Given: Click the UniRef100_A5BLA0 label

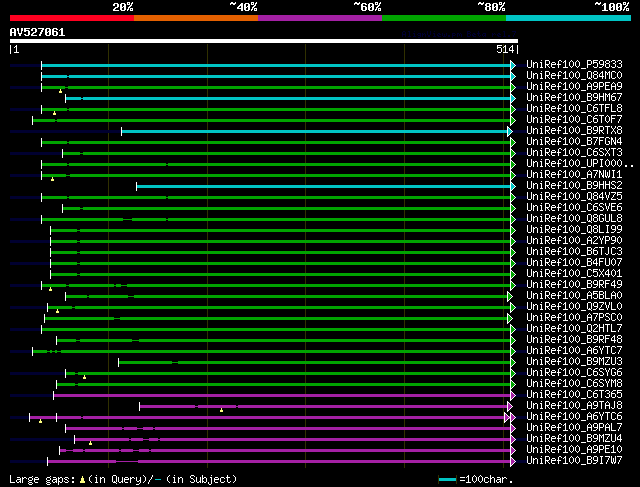Looking at the screenshot, I should click(x=574, y=296).
